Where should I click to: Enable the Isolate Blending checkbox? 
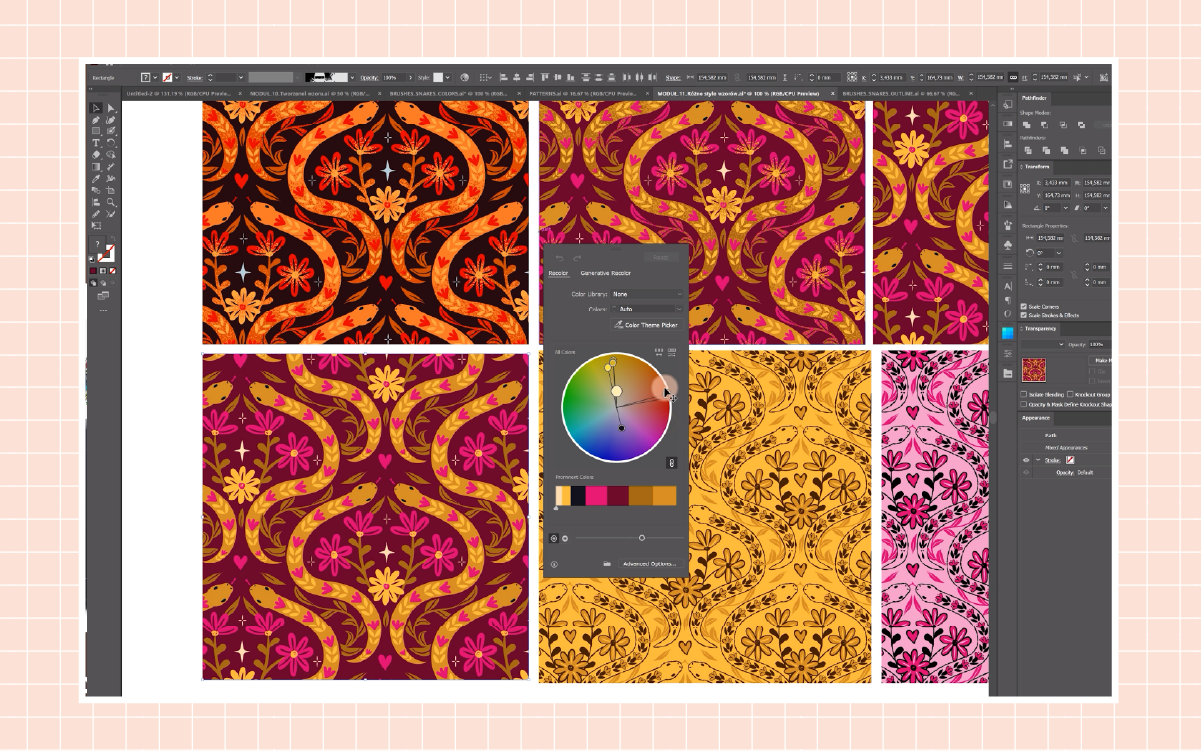click(x=1023, y=394)
